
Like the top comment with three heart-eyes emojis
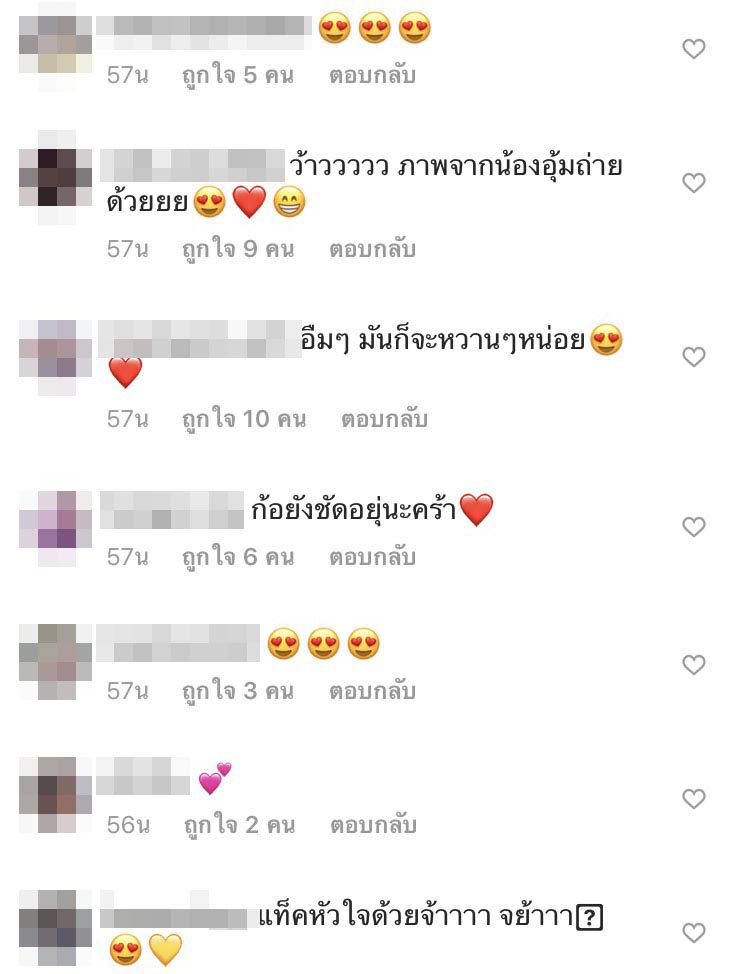(x=693, y=48)
